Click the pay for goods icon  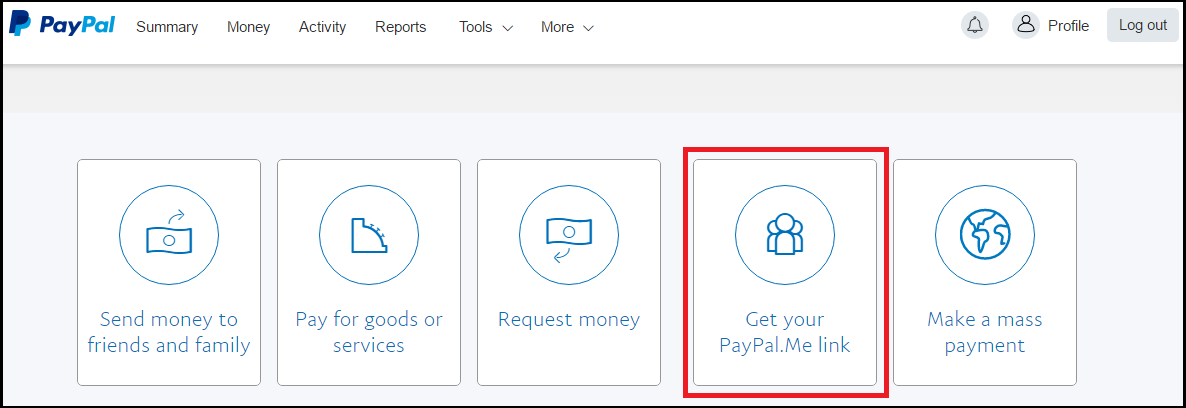(369, 234)
